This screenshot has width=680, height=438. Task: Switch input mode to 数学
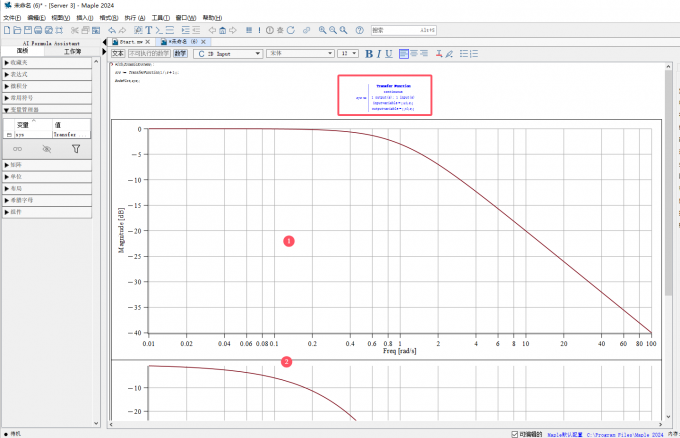pos(180,54)
